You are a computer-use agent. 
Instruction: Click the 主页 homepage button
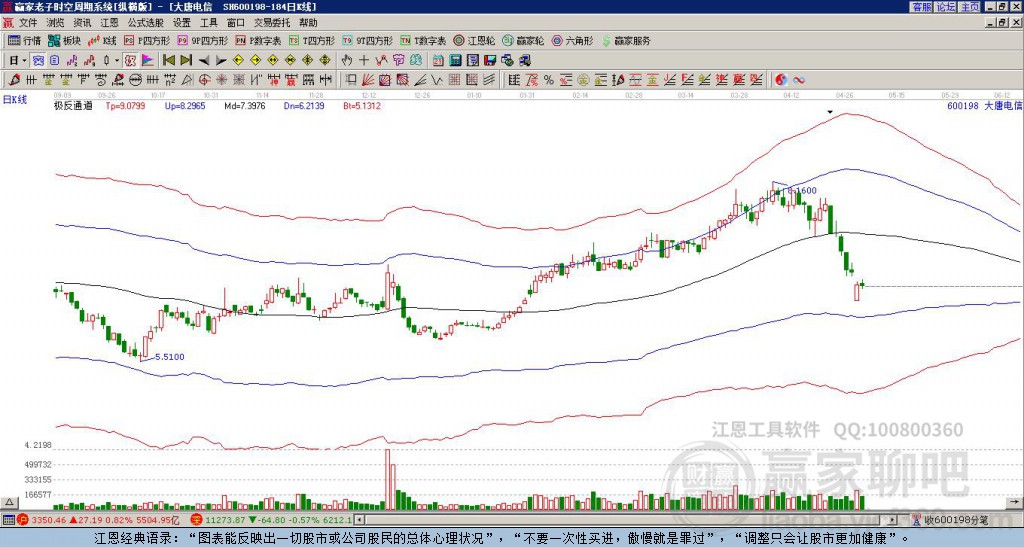(x=969, y=7)
